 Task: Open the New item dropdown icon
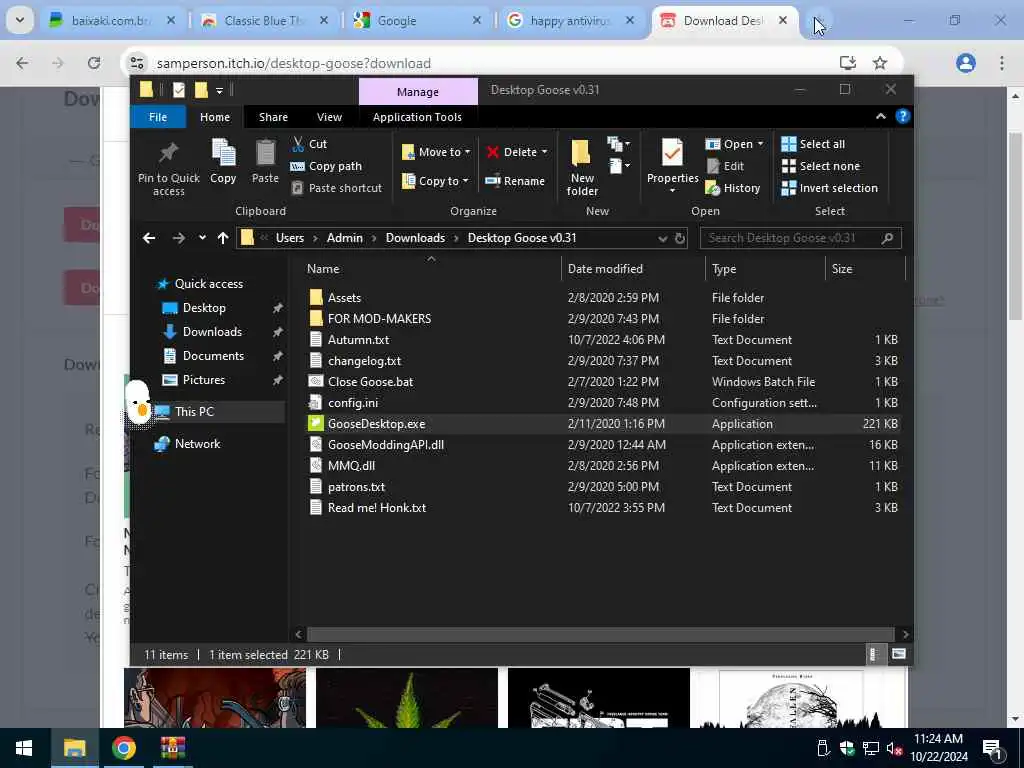click(618, 144)
